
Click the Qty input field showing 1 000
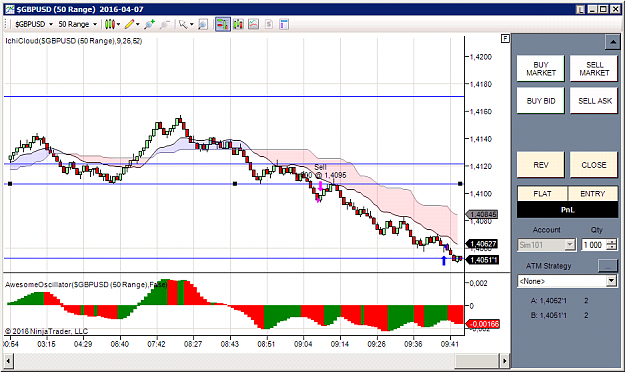(593, 244)
